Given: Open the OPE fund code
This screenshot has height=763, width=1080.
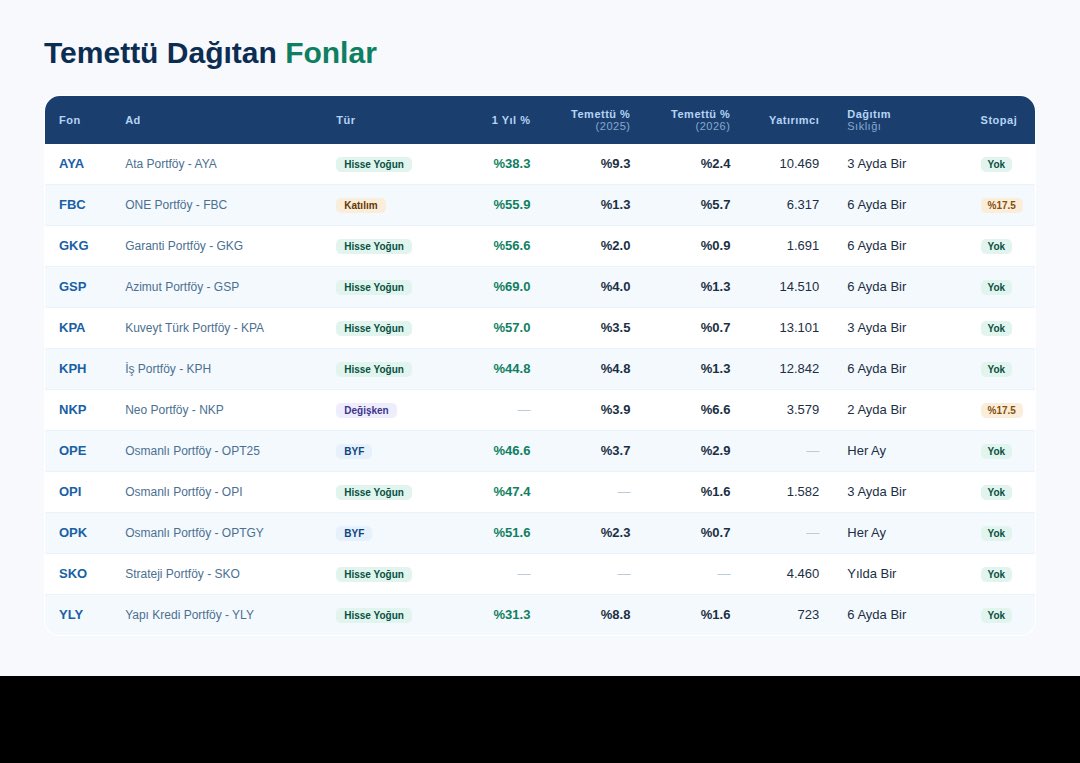Looking at the screenshot, I should click(72, 450).
